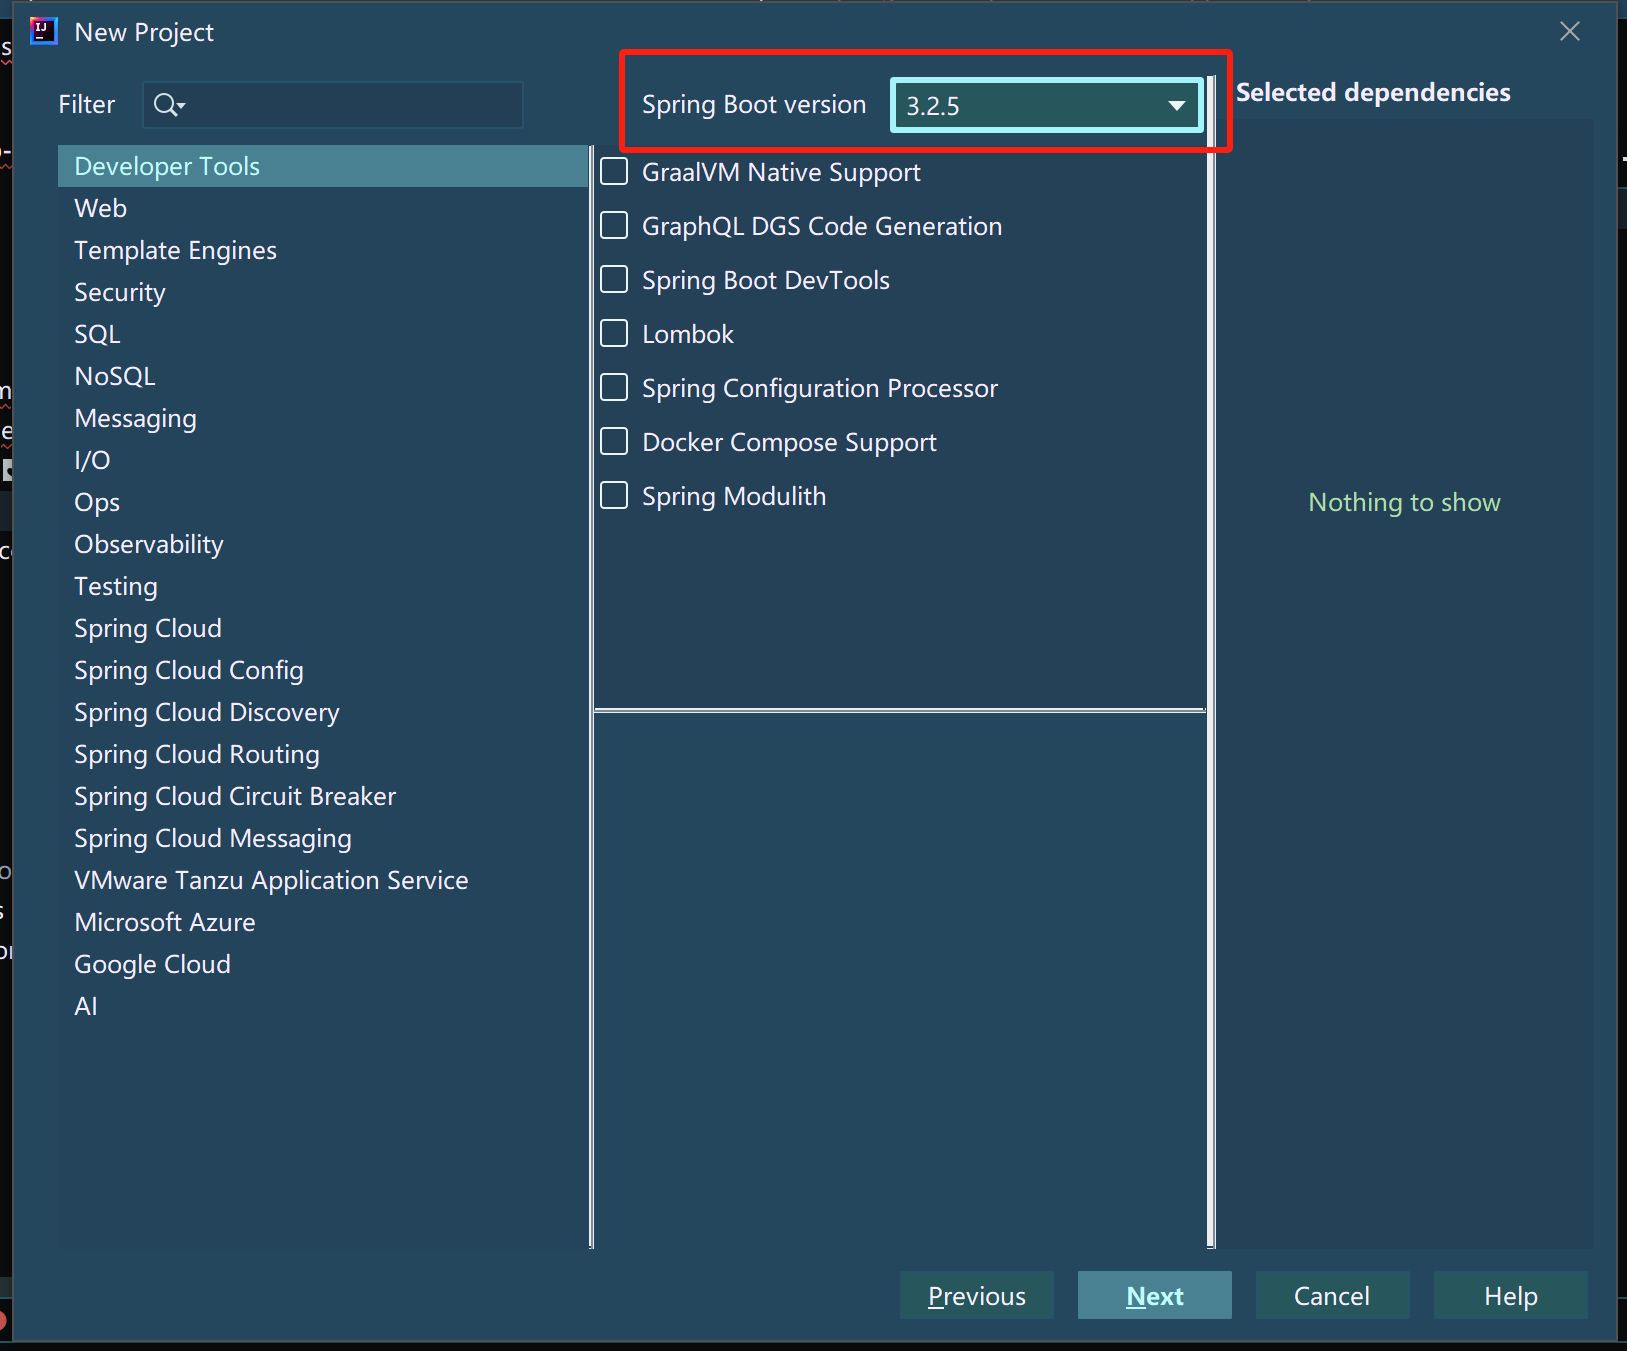Enable GraalVM Native Support checkbox
The image size is (1627, 1351).
(614, 171)
